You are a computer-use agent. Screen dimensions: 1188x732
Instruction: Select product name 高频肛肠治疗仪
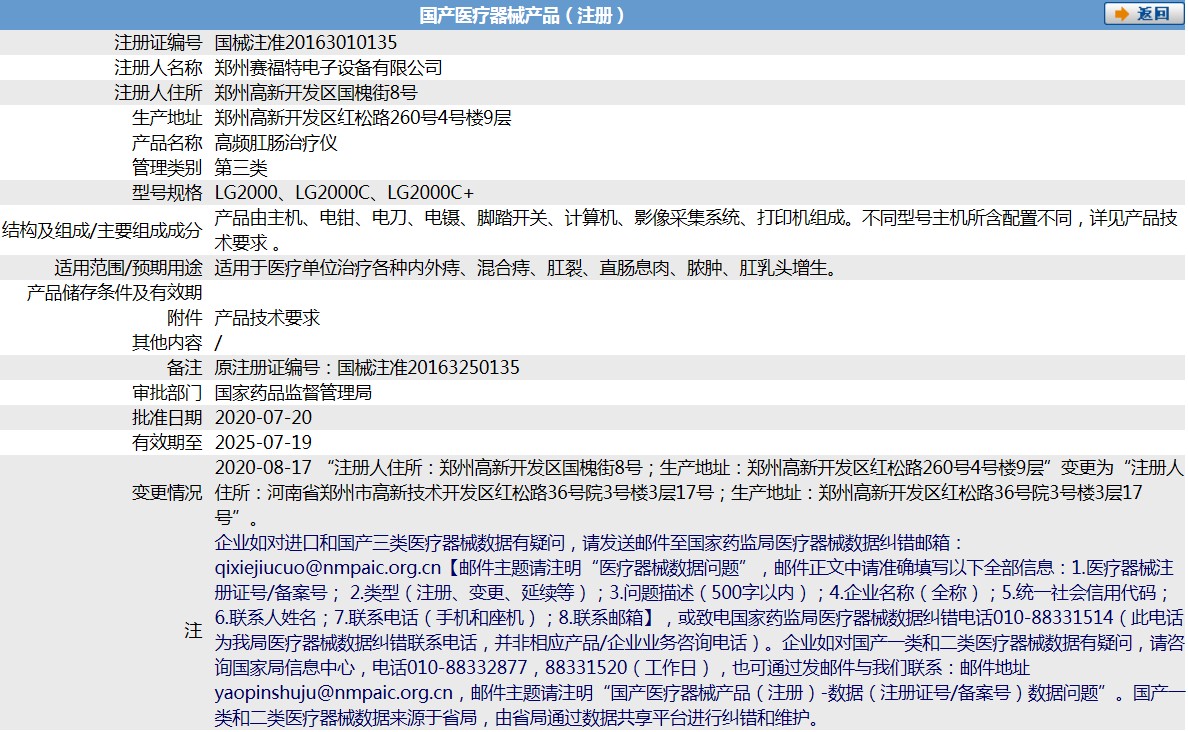click(x=276, y=142)
